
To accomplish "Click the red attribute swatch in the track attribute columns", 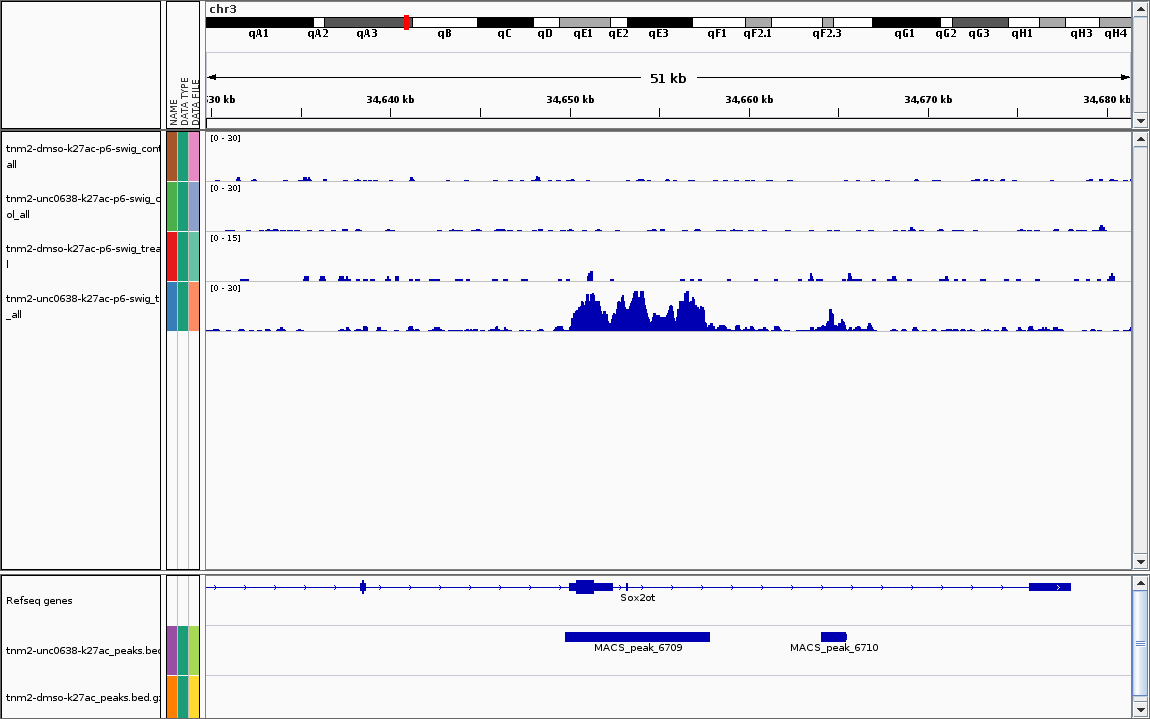I will point(172,256).
